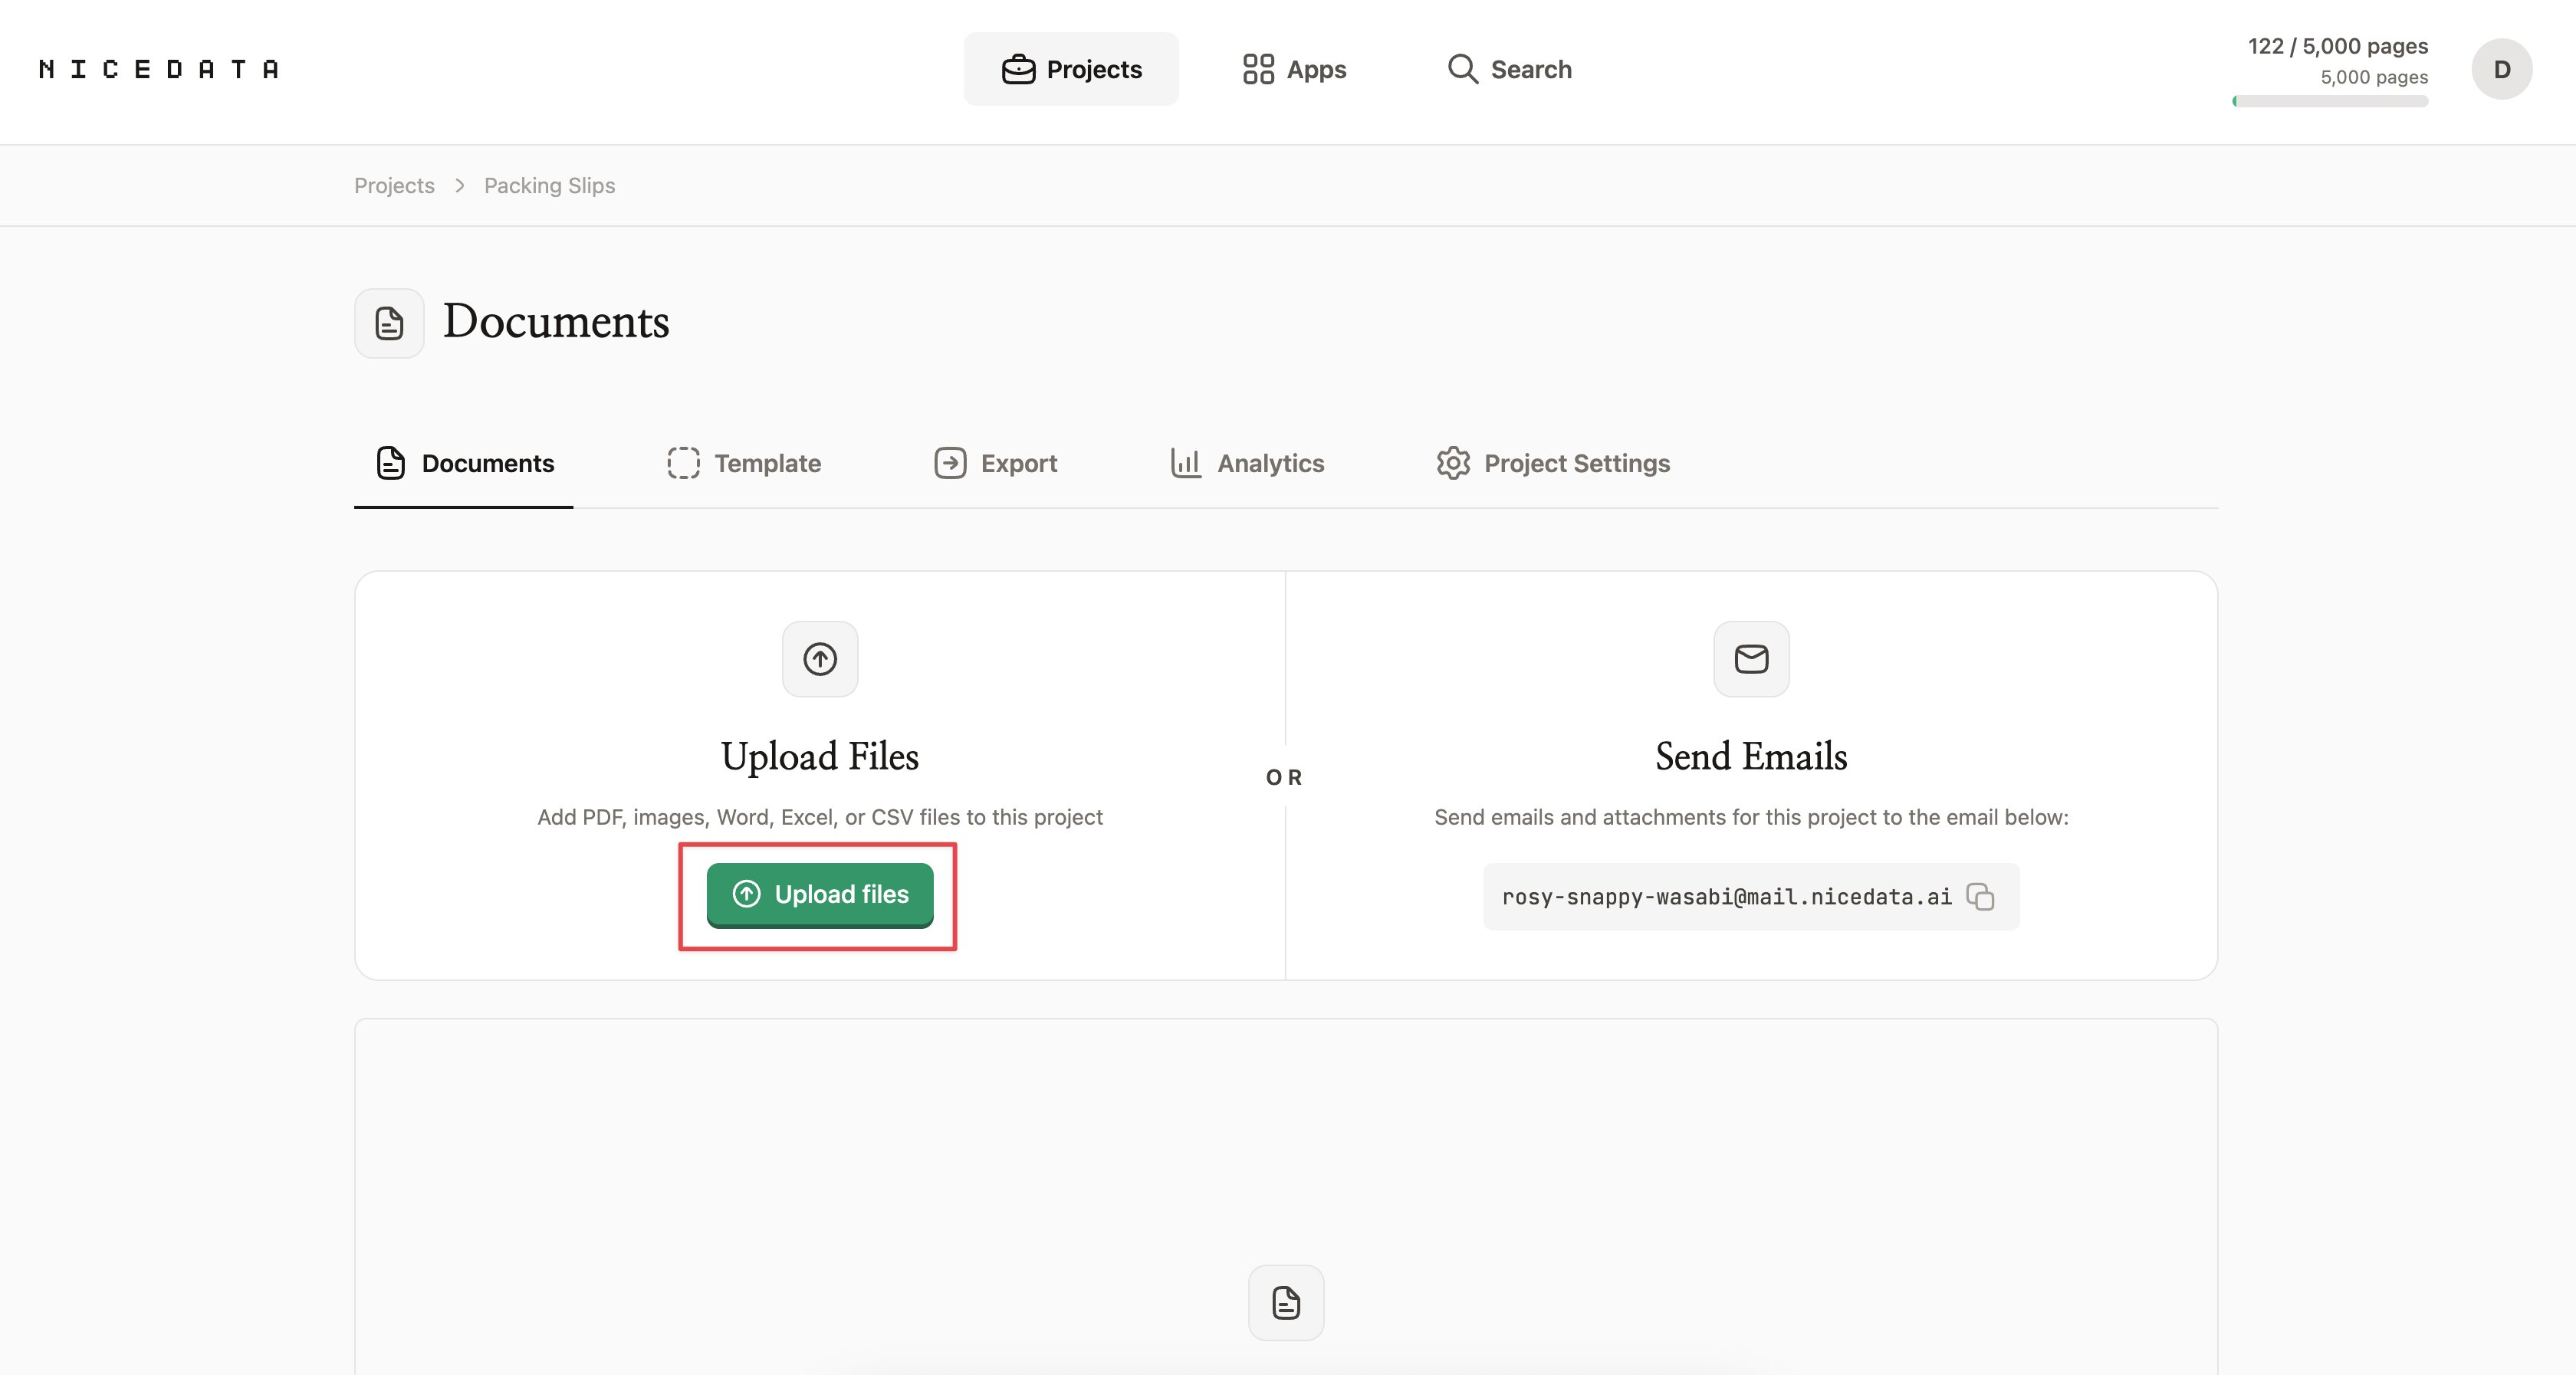Click the 5,000 pages quota label
Screen dimensions: 2576x1375
[x=2374, y=77]
